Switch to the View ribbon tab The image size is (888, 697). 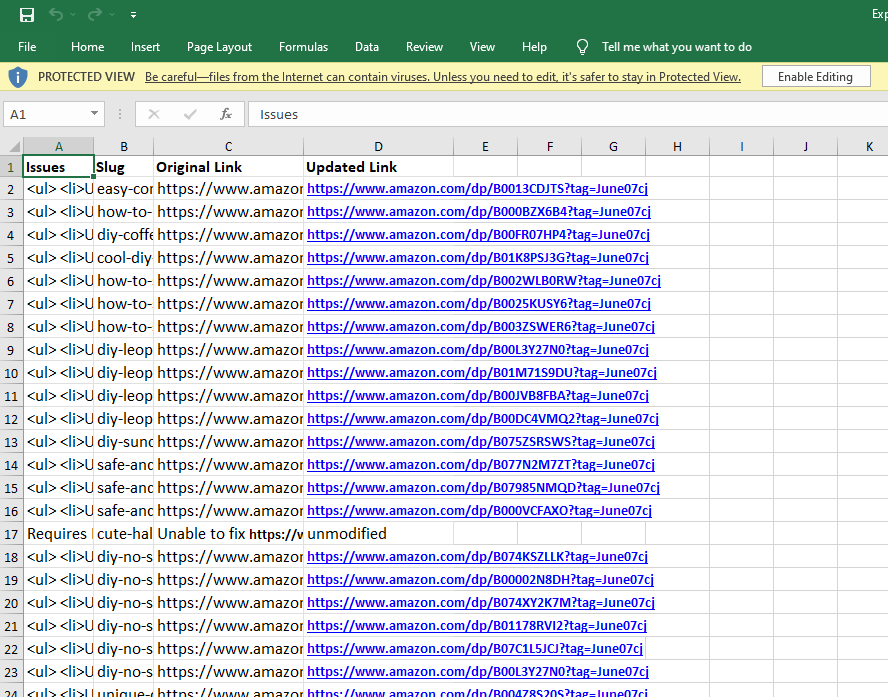[x=482, y=47]
